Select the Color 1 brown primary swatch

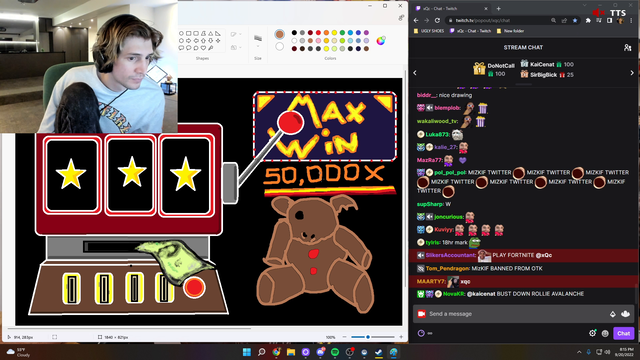279,34
